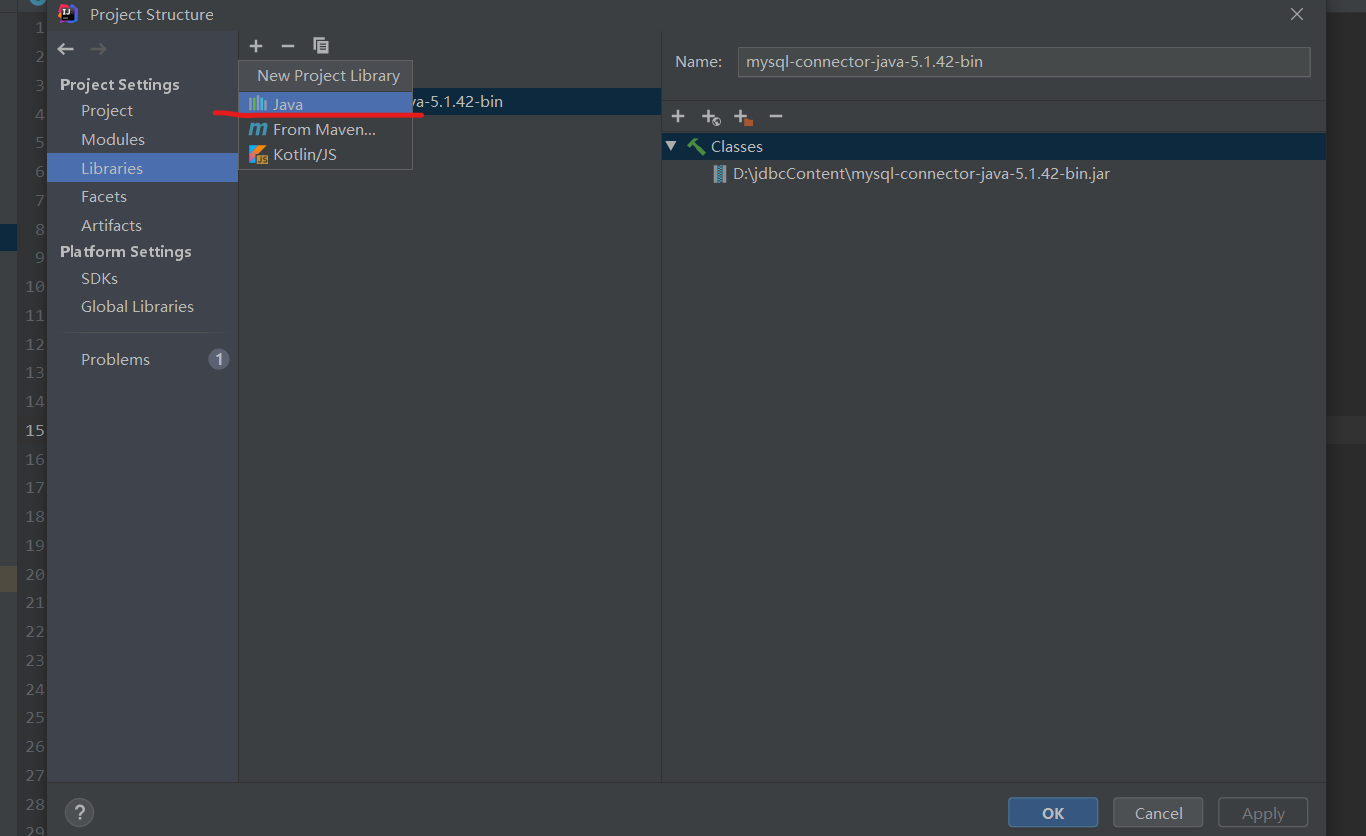Open help with the question mark

coord(79,812)
